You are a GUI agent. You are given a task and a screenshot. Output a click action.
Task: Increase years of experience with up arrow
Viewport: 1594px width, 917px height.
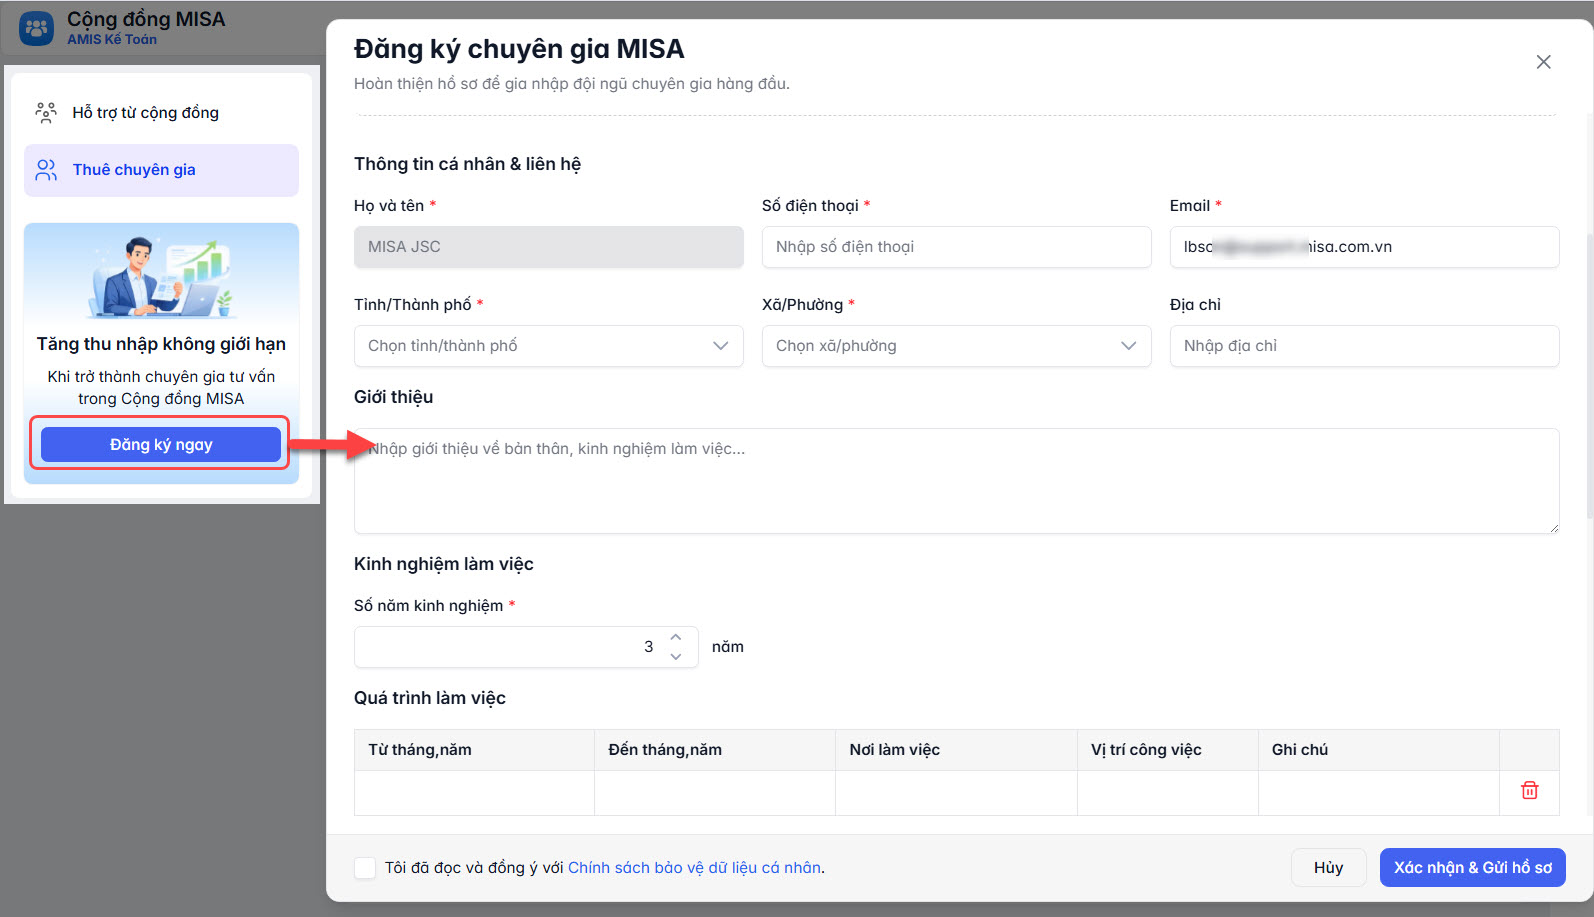tap(676, 637)
